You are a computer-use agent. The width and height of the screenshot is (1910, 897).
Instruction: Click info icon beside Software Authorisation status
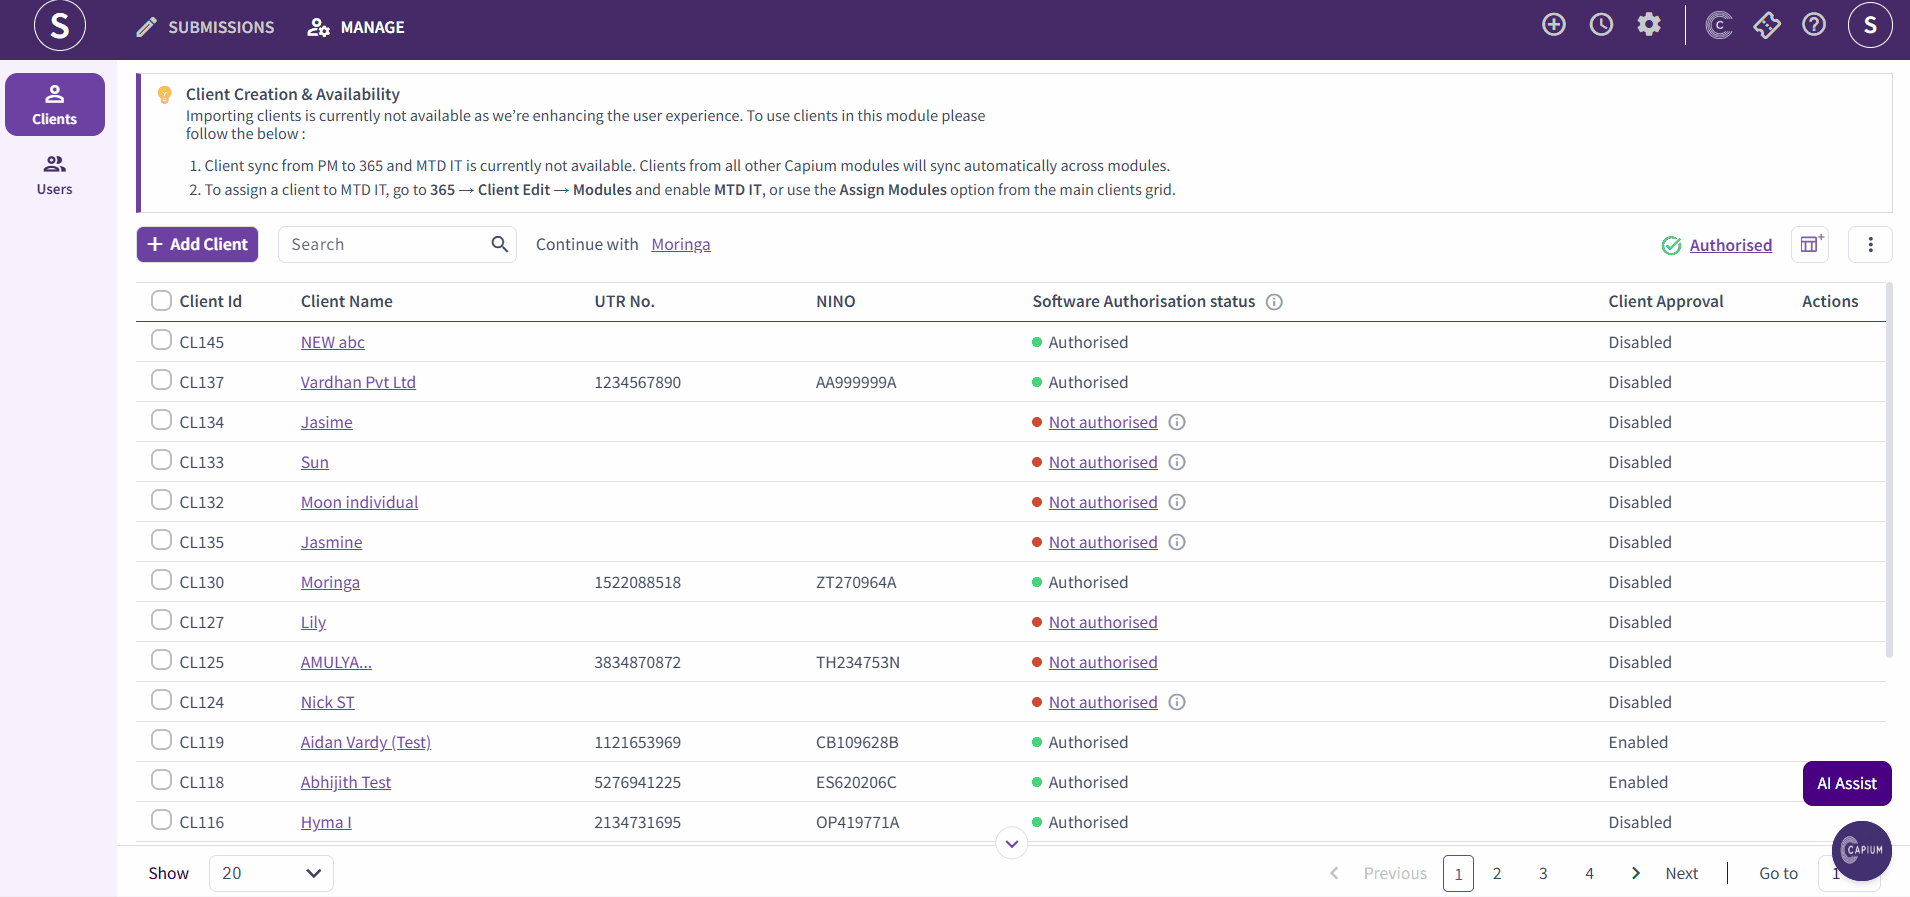[1274, 302]
